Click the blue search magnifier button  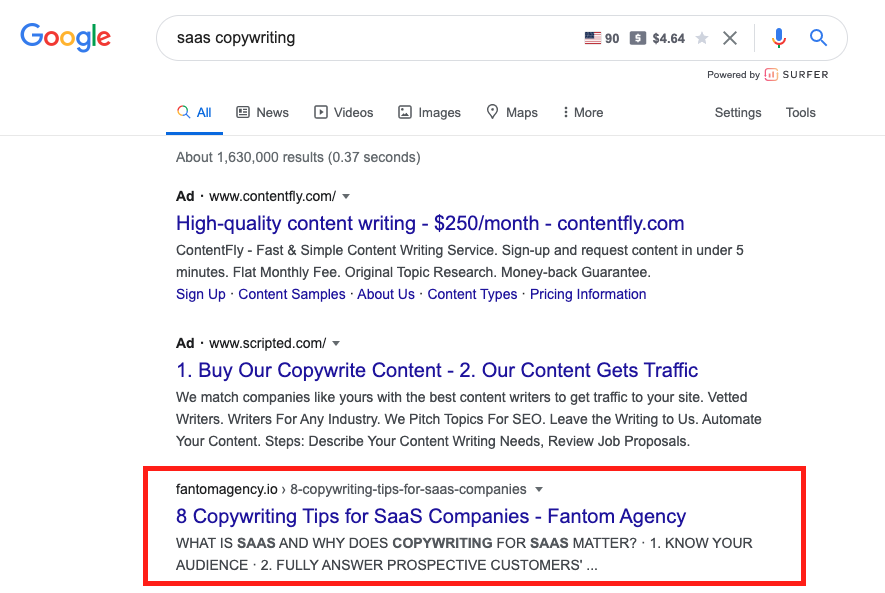818,38
